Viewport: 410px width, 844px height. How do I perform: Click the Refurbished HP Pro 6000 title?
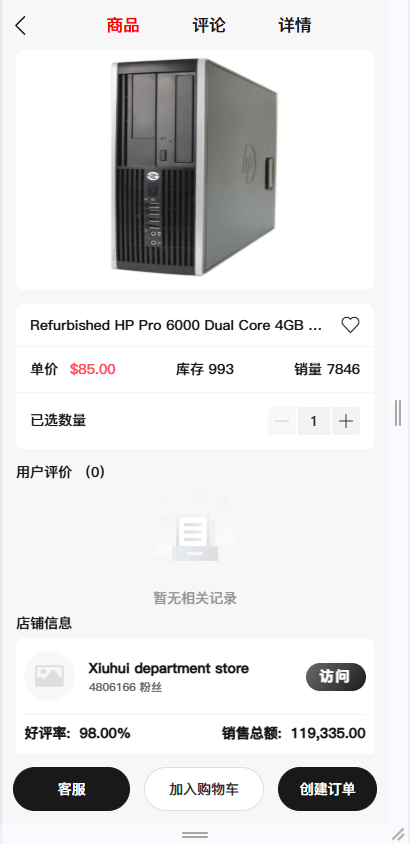click(x=176, y=325)
